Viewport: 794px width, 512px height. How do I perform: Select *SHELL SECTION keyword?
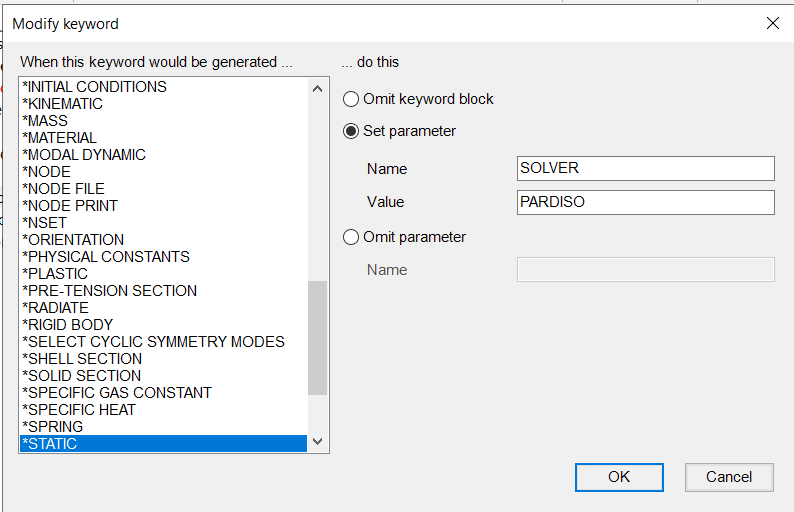[x=82, y=359]
